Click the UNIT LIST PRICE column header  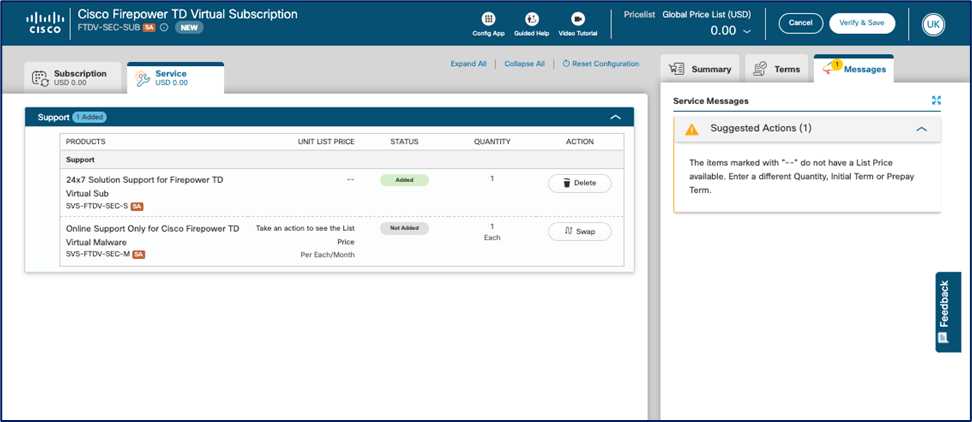coord(326,142)
